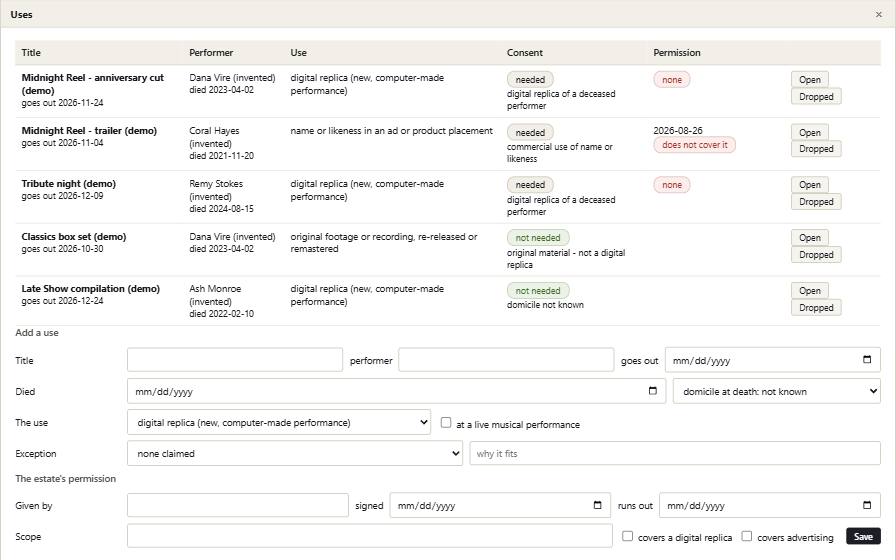Click the 'domicile not known' consent note
896x560 pixels.
tap(545, 305)
